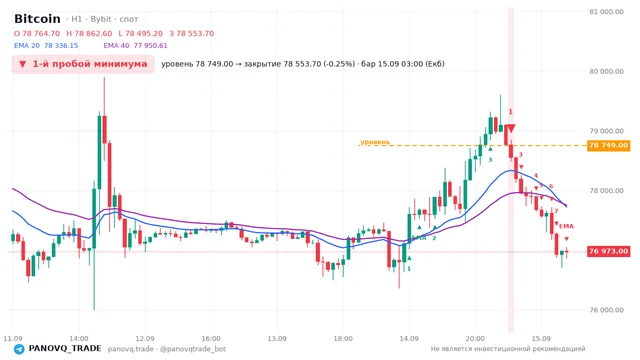
Task: Click the 79 000.00 price axis label
Action: pos(607,131)
